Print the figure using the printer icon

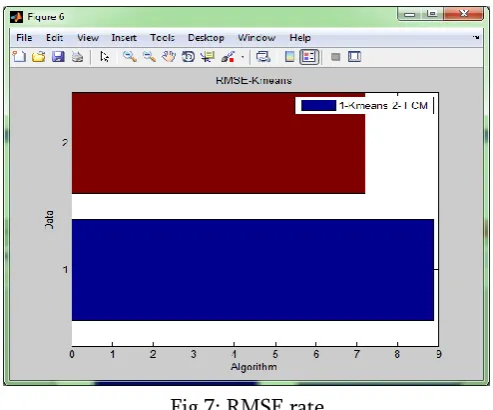click(77, 57)
